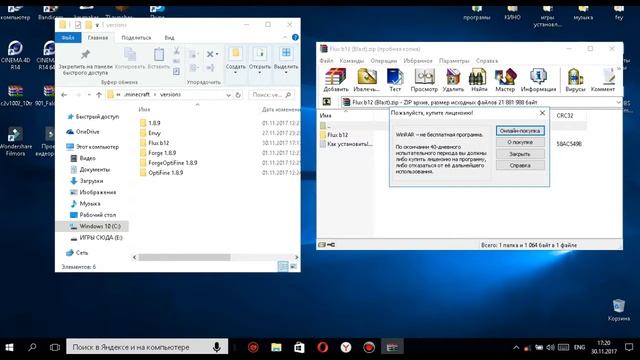Click Help (Справка) button in license dialog
The image size is (640, 360).
pyautogui.click(x=520, y=165)
